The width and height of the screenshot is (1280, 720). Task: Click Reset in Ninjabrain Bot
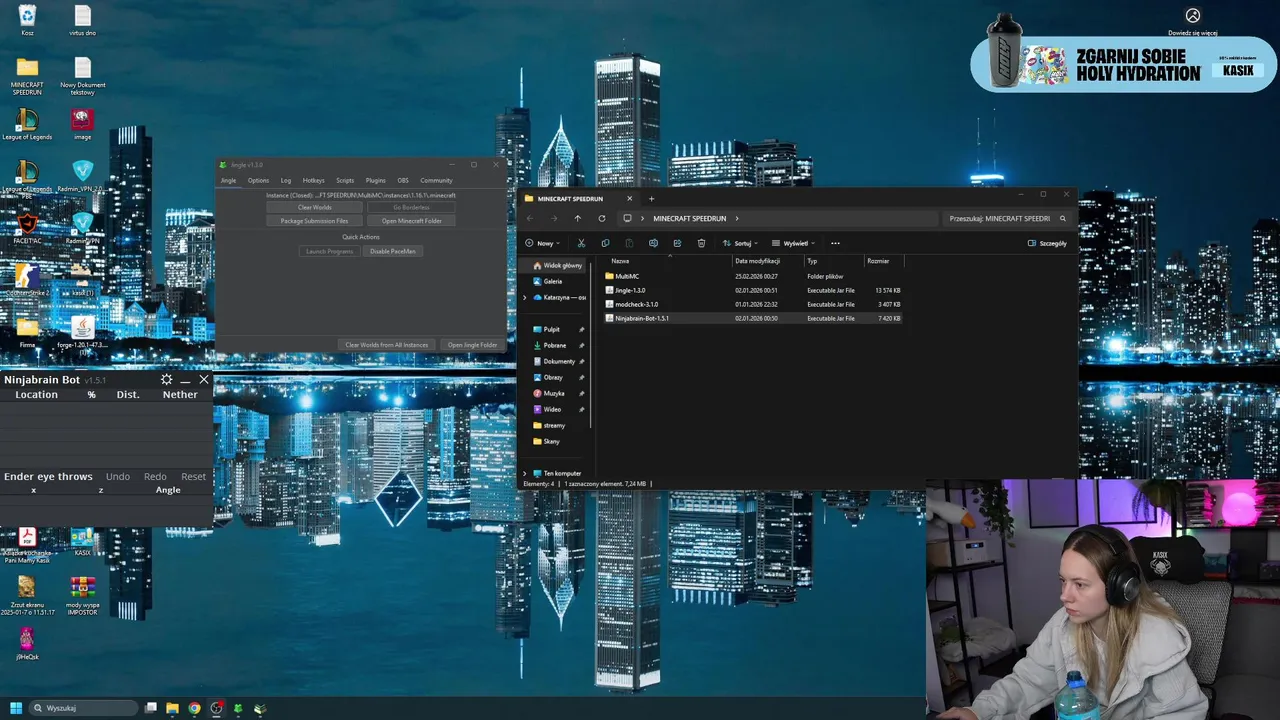tap(193, 477)
